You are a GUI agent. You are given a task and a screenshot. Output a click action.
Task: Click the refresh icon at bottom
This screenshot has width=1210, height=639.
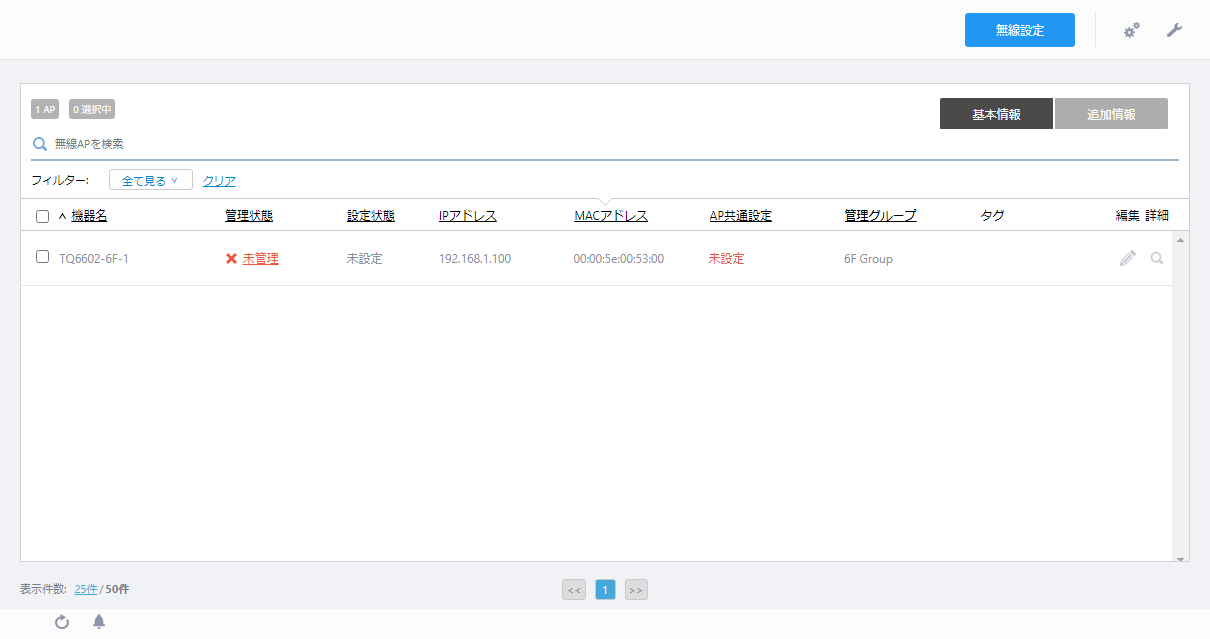click(x=62, y=622)
